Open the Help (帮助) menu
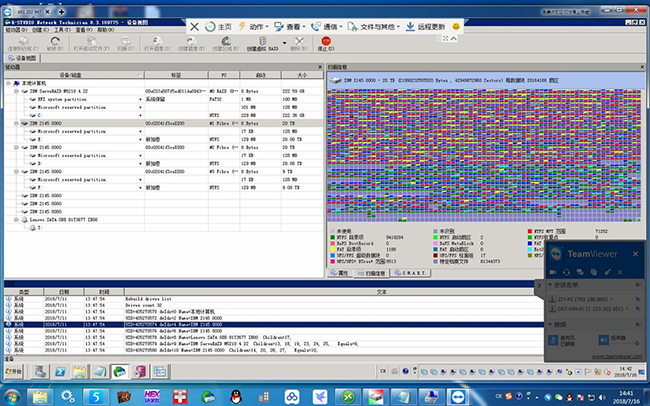The height and width of the screenshot is (406, 650). pyautogui.click(x=105, y=30)
